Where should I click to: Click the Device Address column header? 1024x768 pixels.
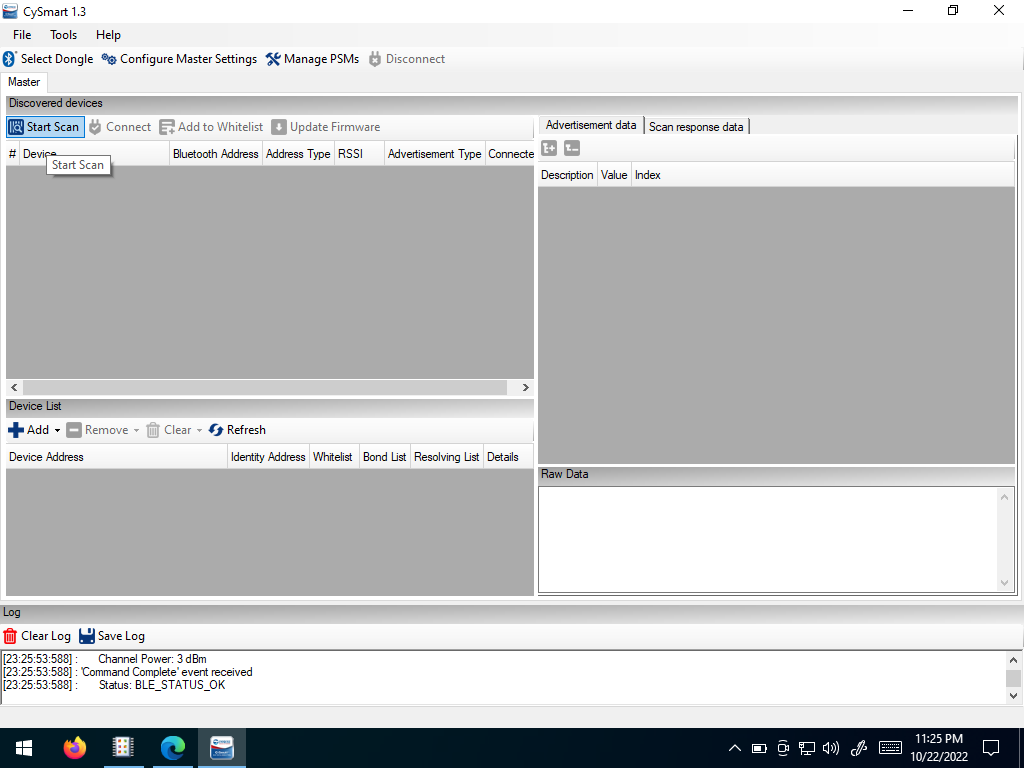click(x=116, y=457)
